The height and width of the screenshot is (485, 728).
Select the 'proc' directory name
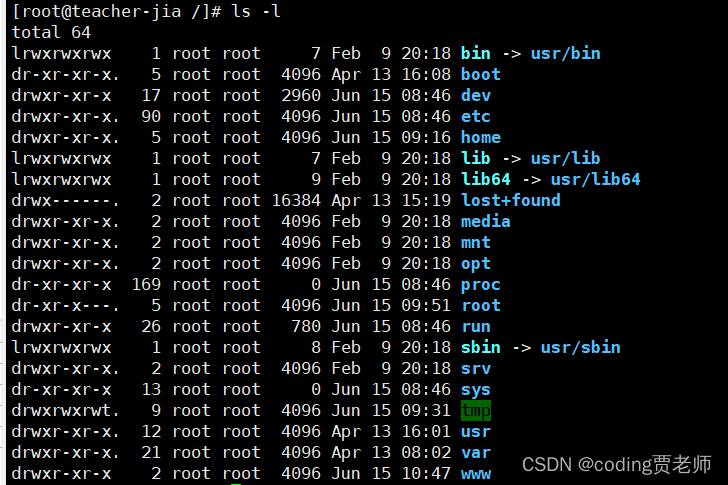pos(481,285)
